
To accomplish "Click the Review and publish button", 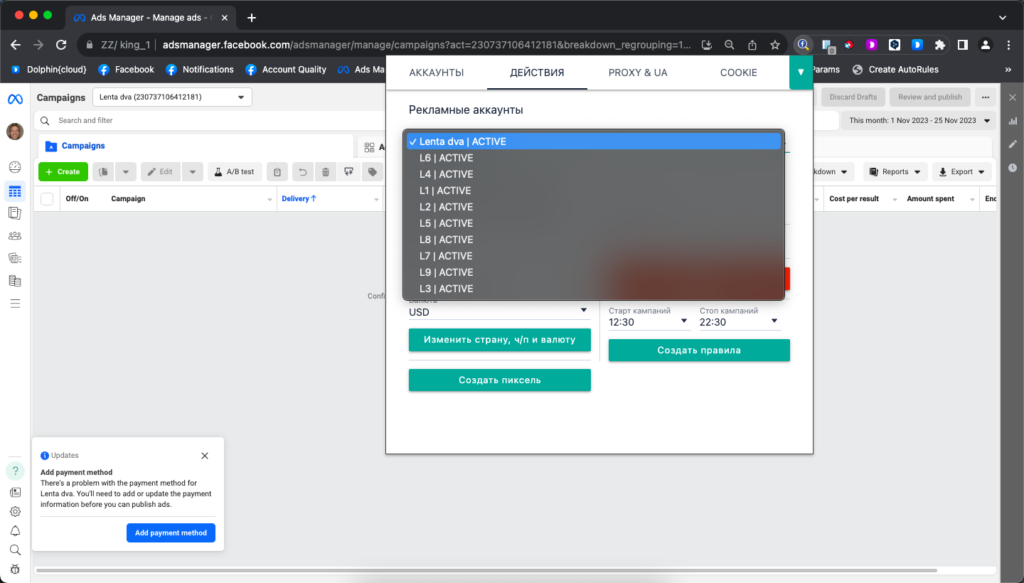I will [930, 97].
